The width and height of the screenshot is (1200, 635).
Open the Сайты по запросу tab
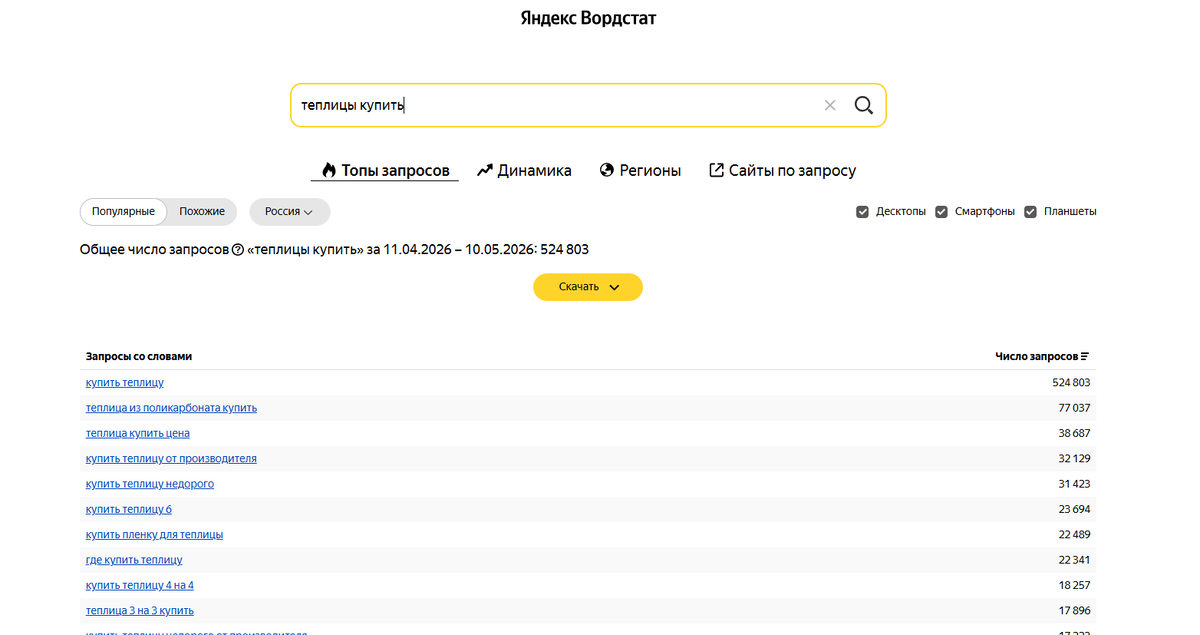click(x=782, y=171)
